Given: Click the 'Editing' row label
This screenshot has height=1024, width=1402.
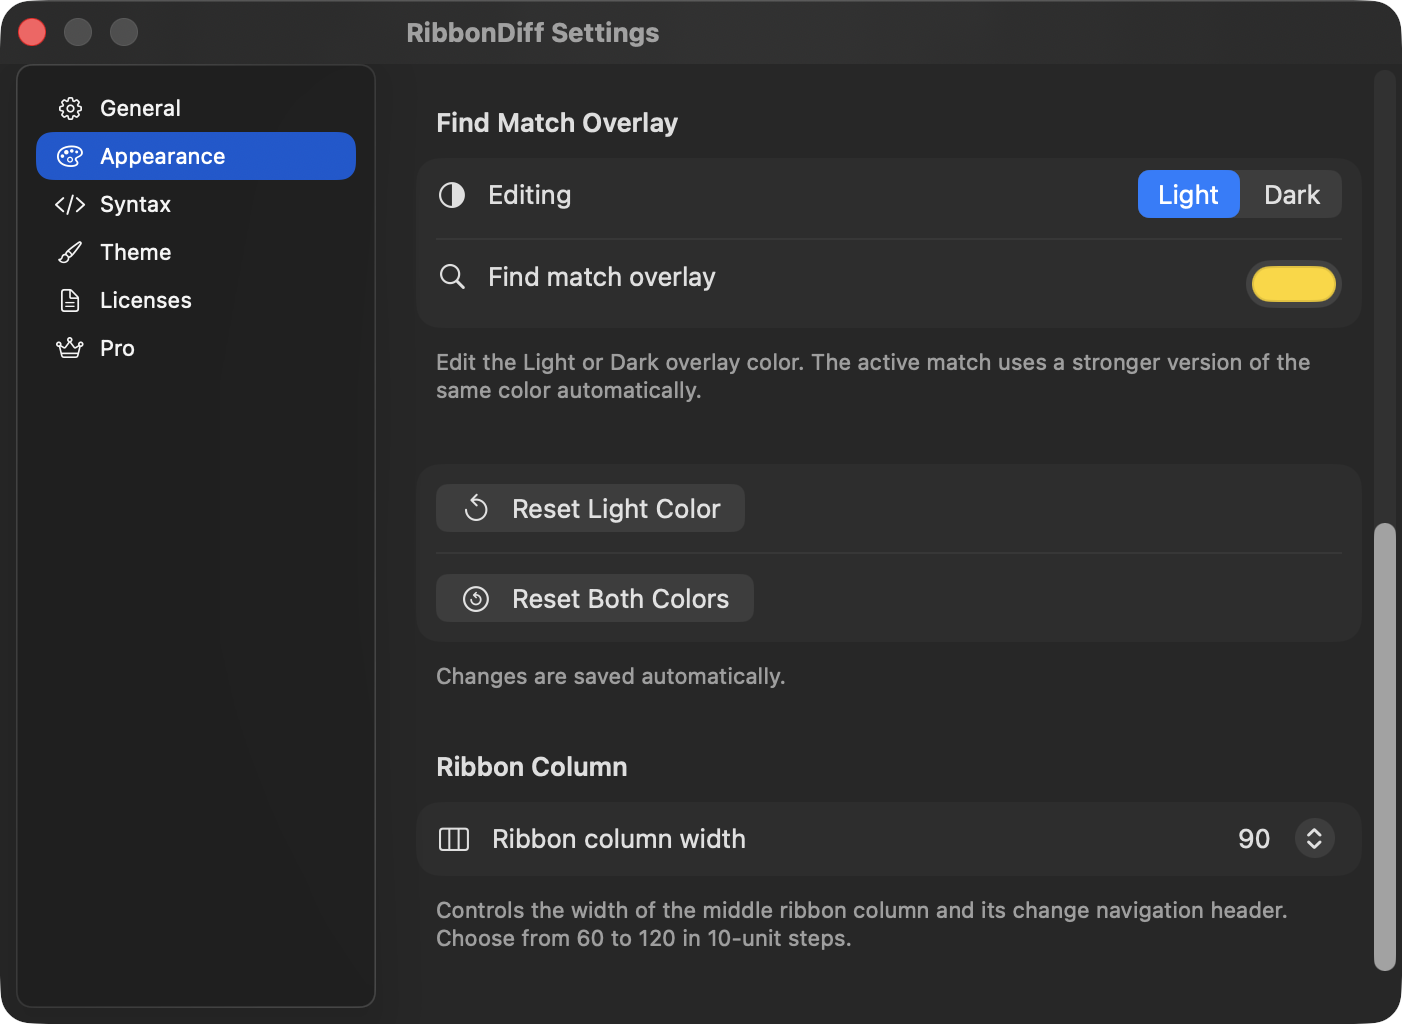Looking at the screenshot, I should pyautogui.click(x=530, y=195).
